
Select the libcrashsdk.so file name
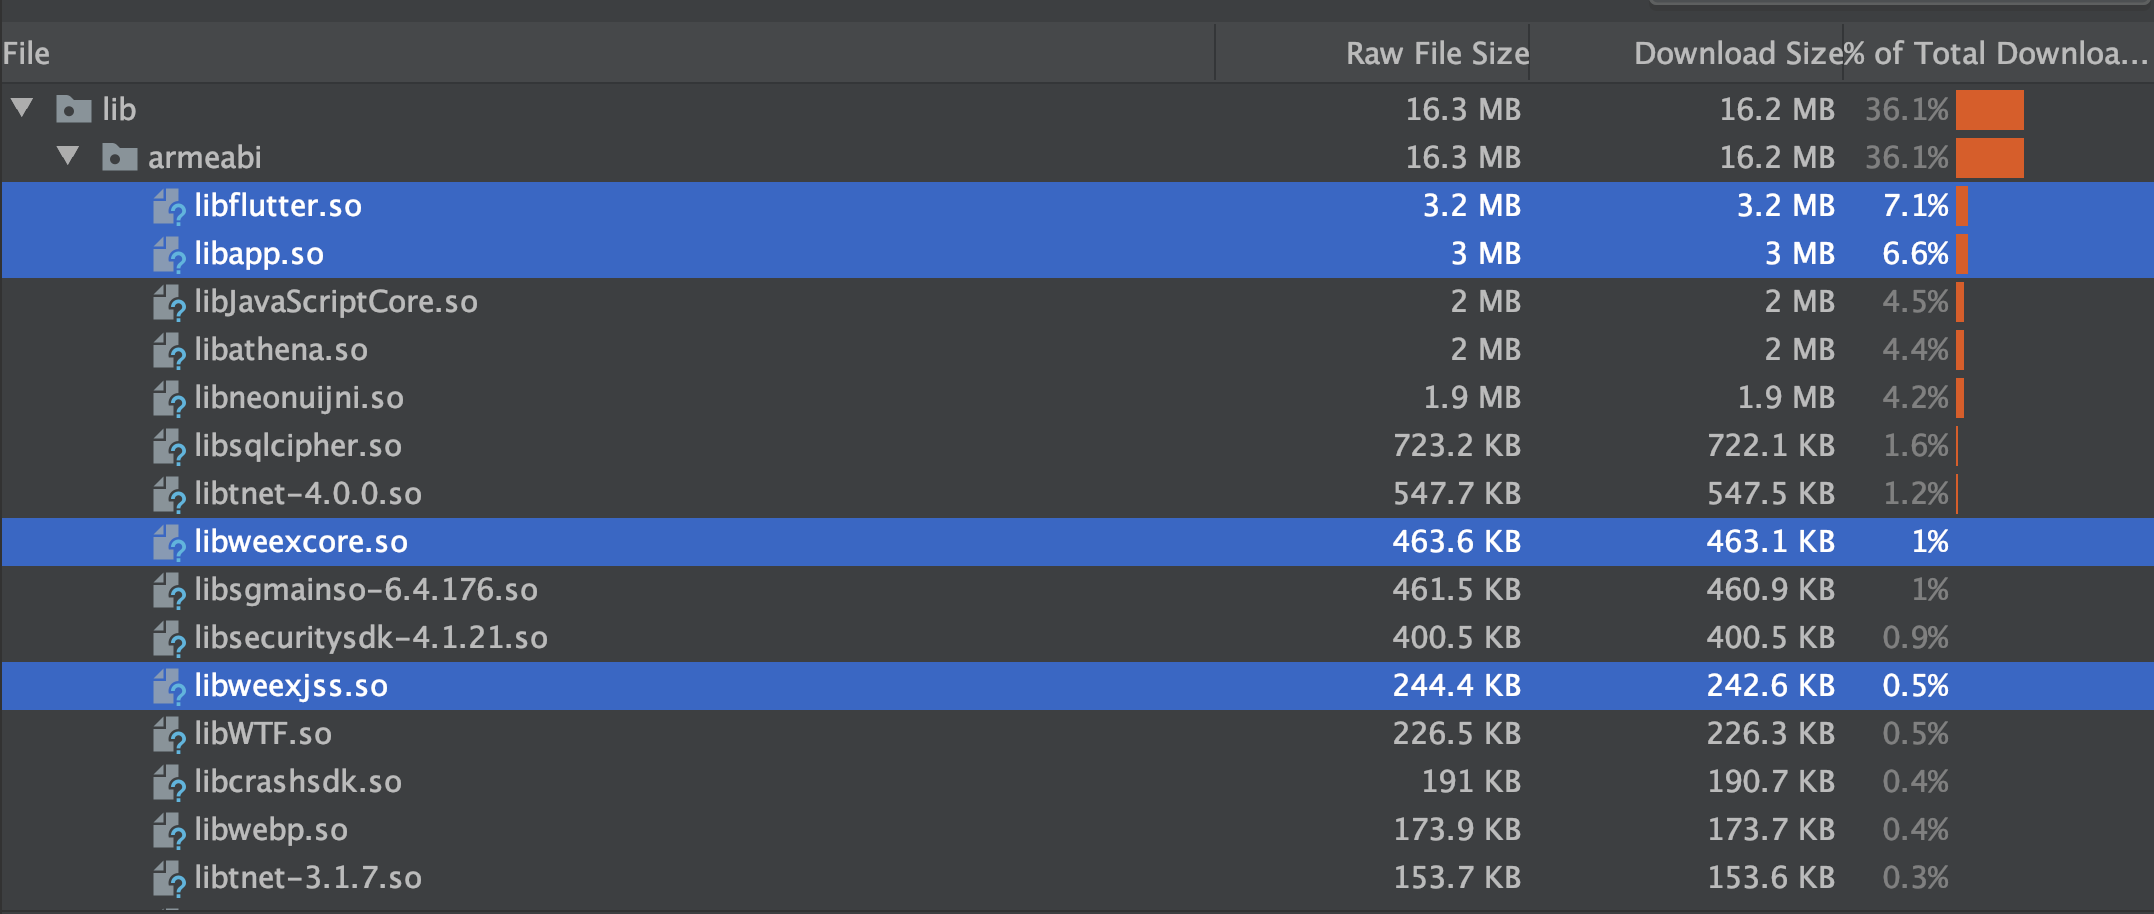298,781
